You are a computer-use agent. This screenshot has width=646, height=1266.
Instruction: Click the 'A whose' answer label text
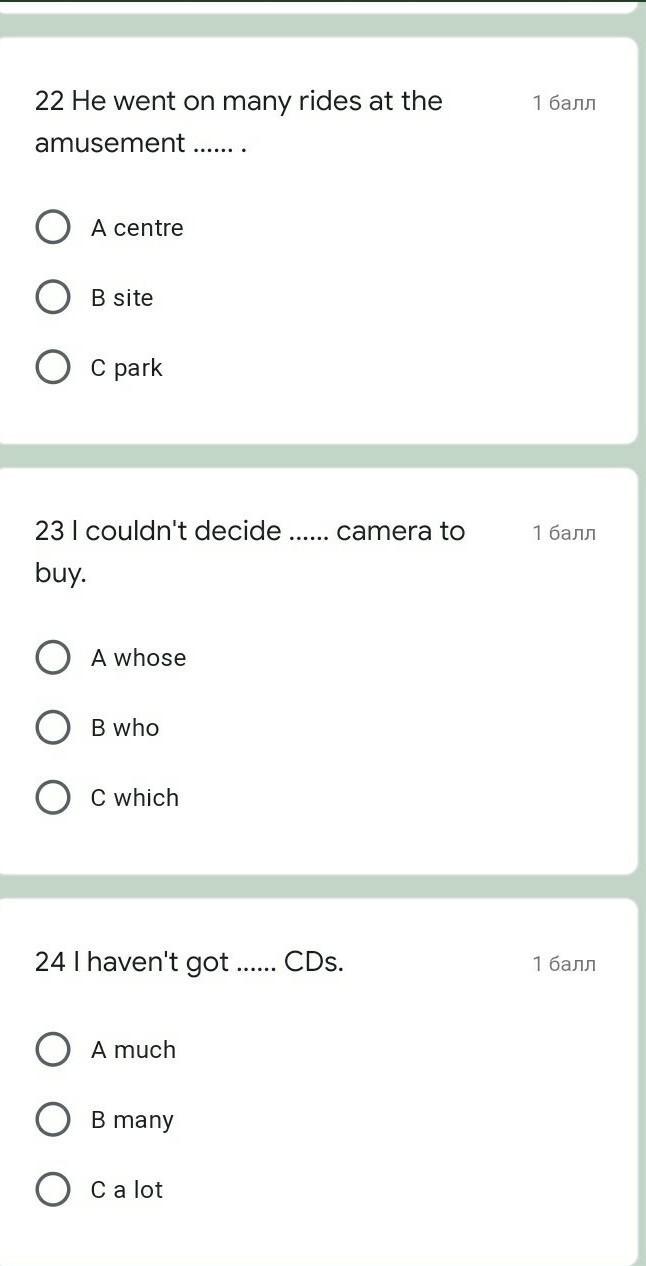138,658
